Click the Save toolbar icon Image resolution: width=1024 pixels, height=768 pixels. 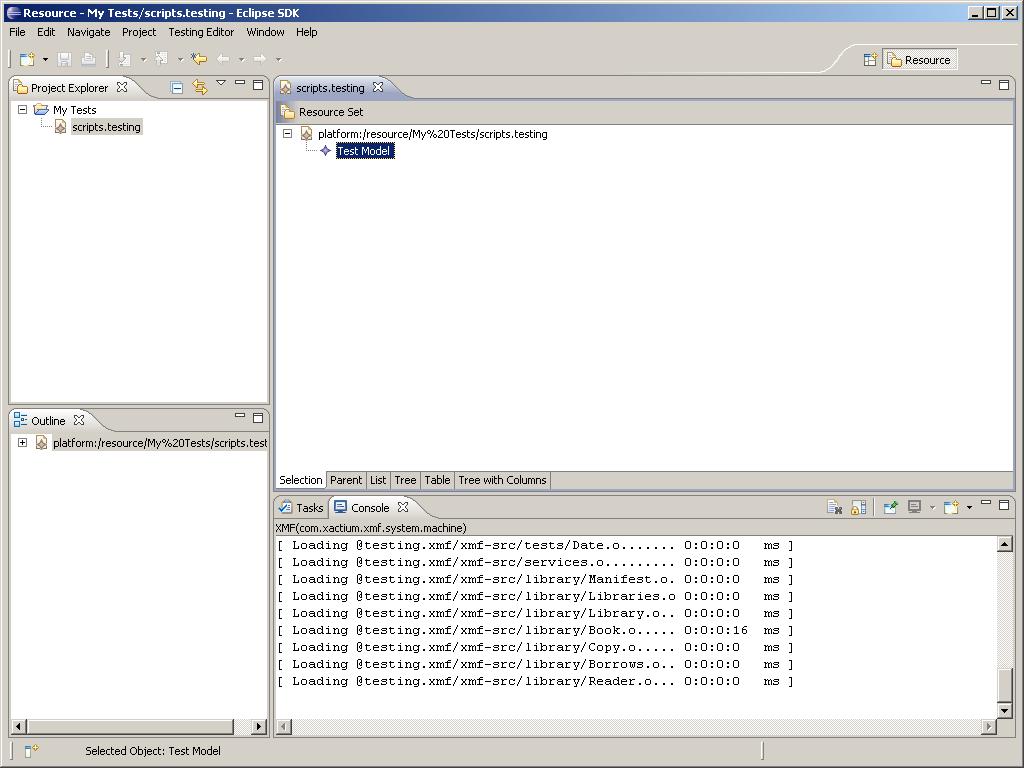coord(64,59)
